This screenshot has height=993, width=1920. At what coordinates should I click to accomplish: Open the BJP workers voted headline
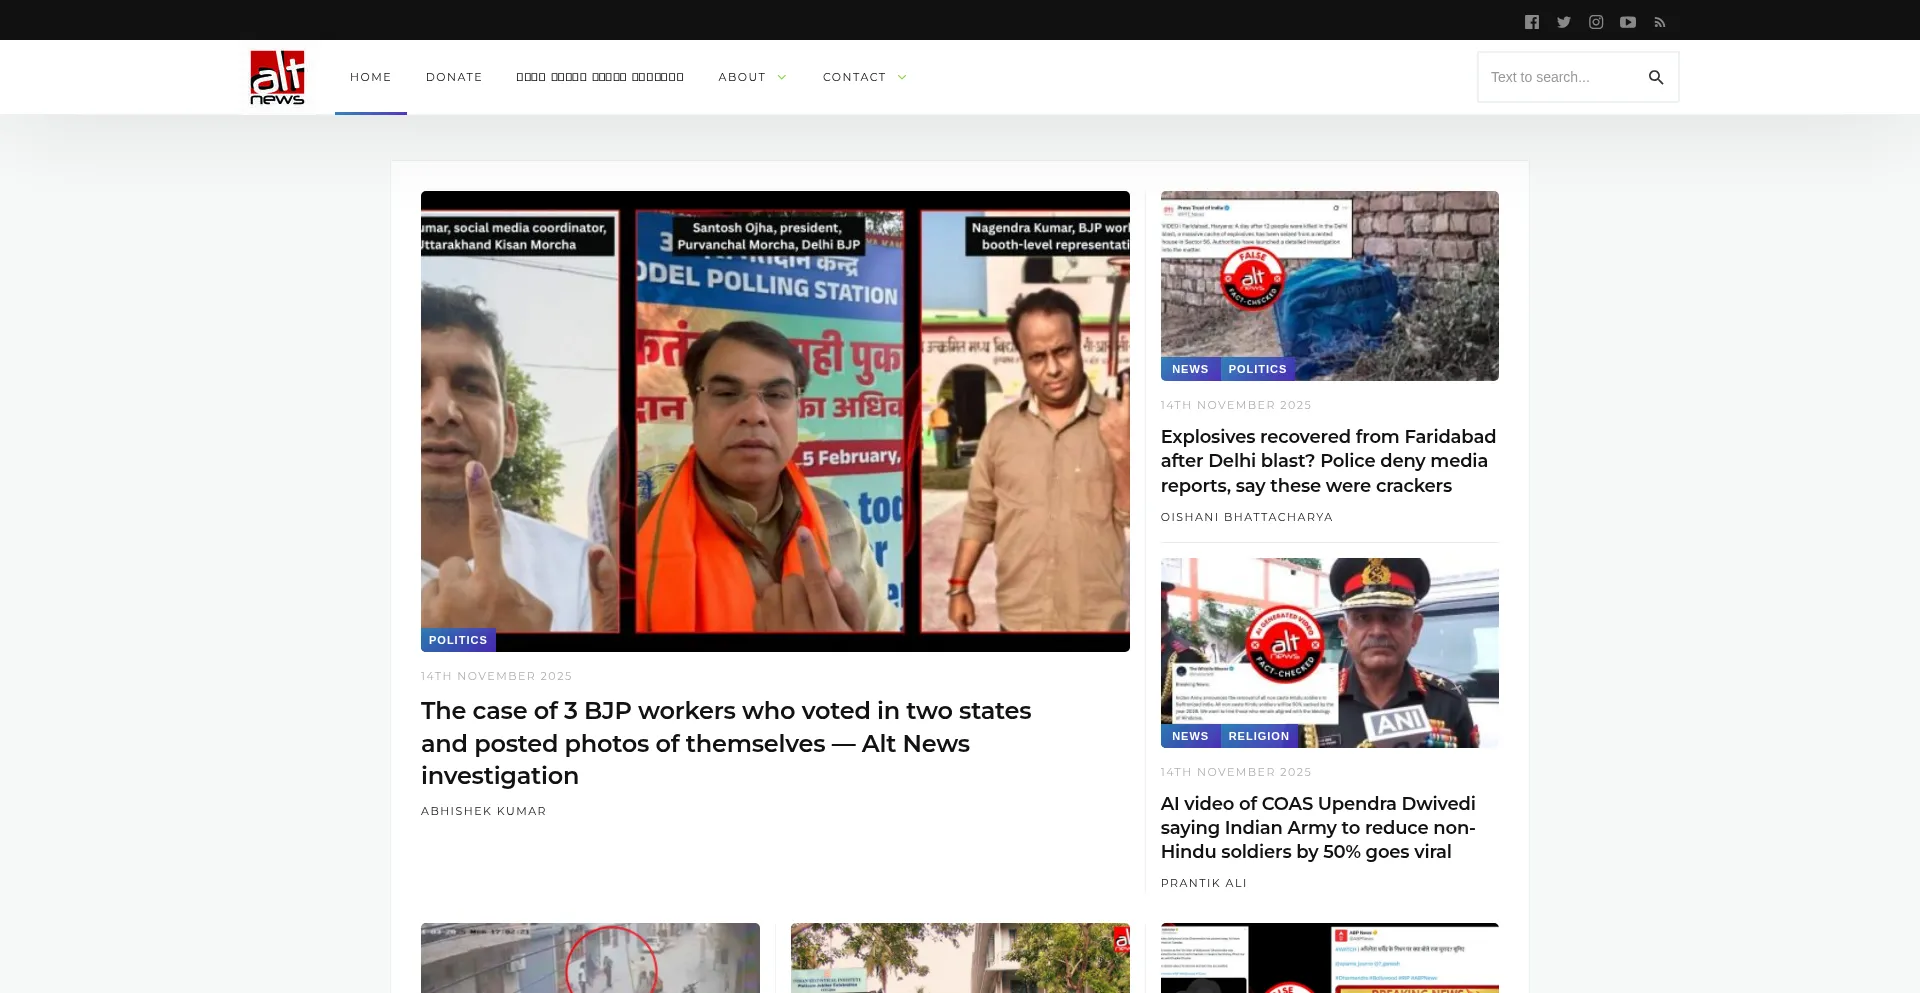pyautogui.click(x=725, y=743)
